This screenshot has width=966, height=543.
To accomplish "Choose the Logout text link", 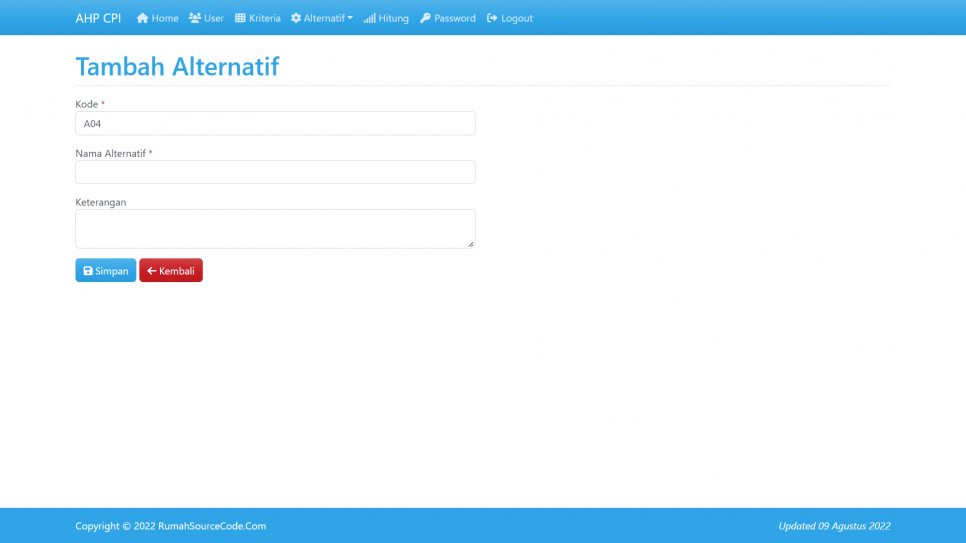I will (517, 18).
